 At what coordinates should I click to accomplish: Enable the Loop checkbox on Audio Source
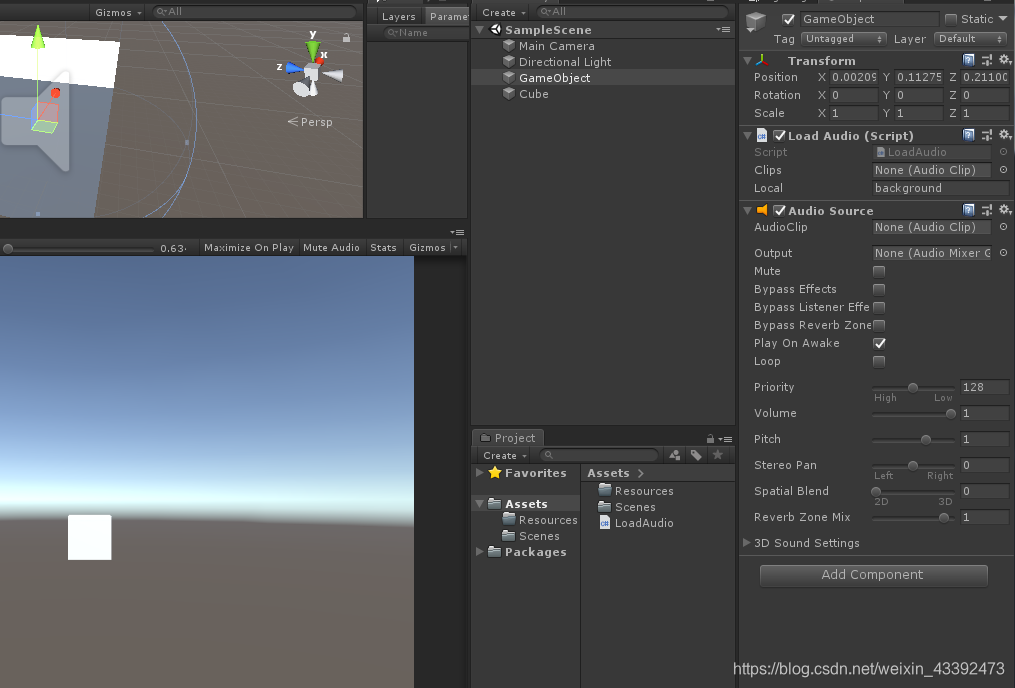879,361
